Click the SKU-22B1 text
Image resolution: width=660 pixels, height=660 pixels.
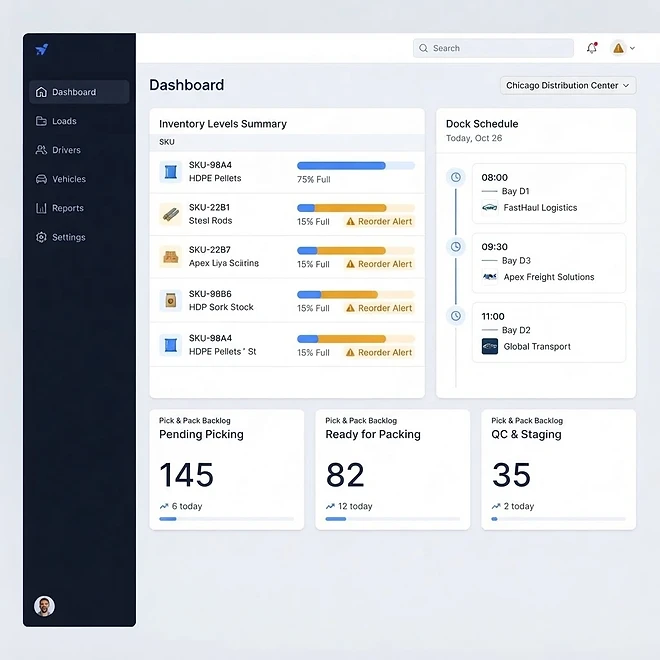(x=209, y=207)
